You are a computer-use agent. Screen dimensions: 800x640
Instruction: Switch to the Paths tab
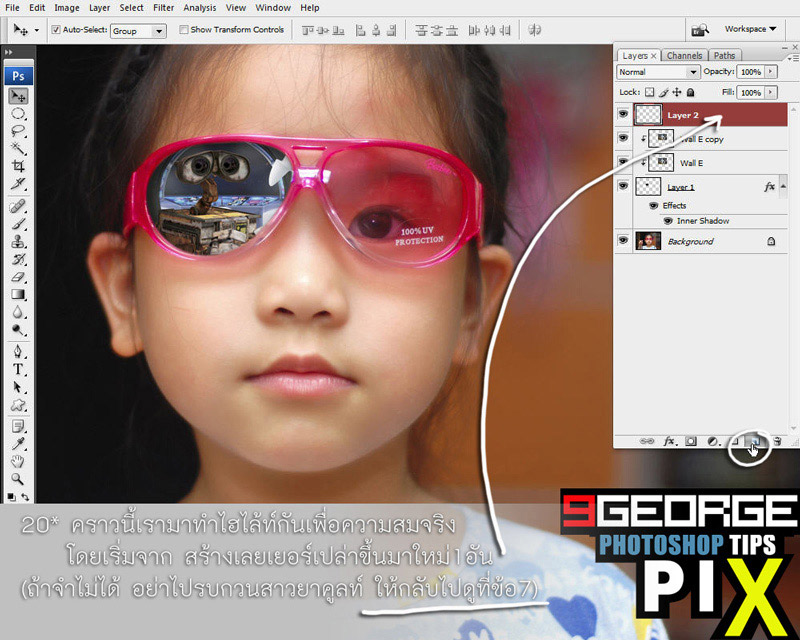[724, 56]
